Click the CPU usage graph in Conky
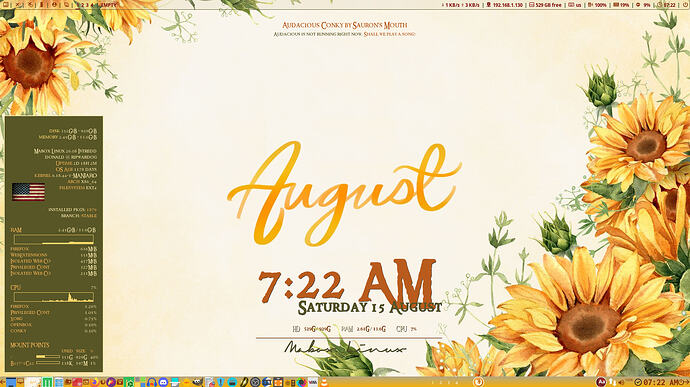The height and width of the screenshot is (387, 690). point(54,297)
